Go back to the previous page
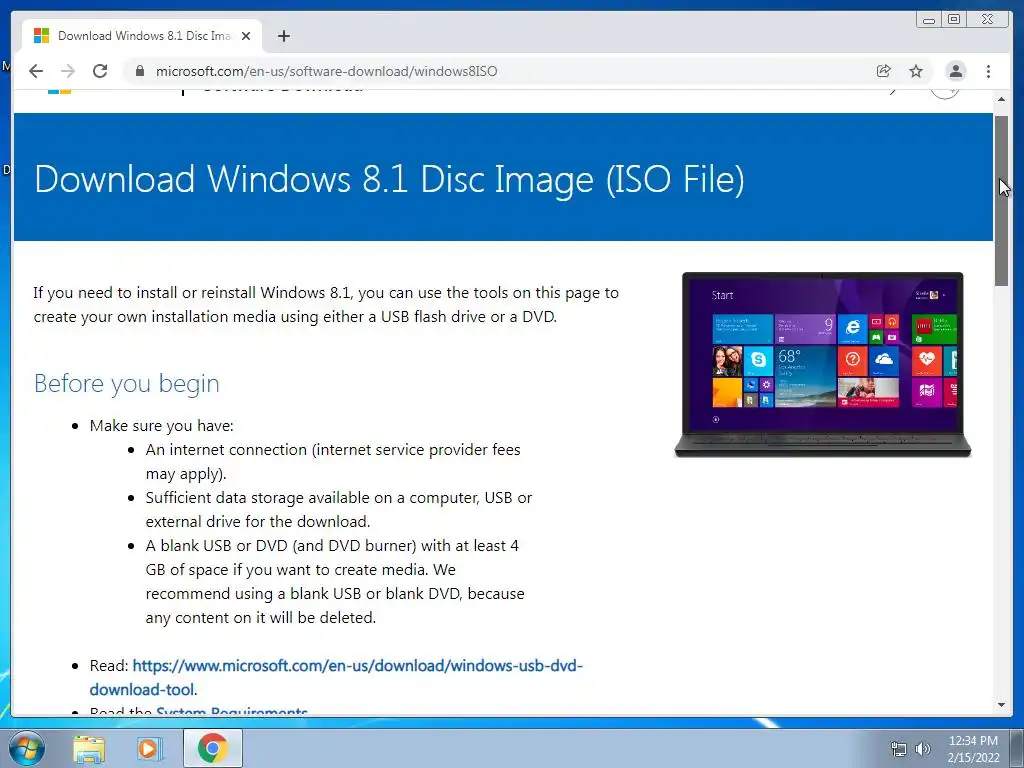Screen dimensions: 1024x768 click(36, 71)
